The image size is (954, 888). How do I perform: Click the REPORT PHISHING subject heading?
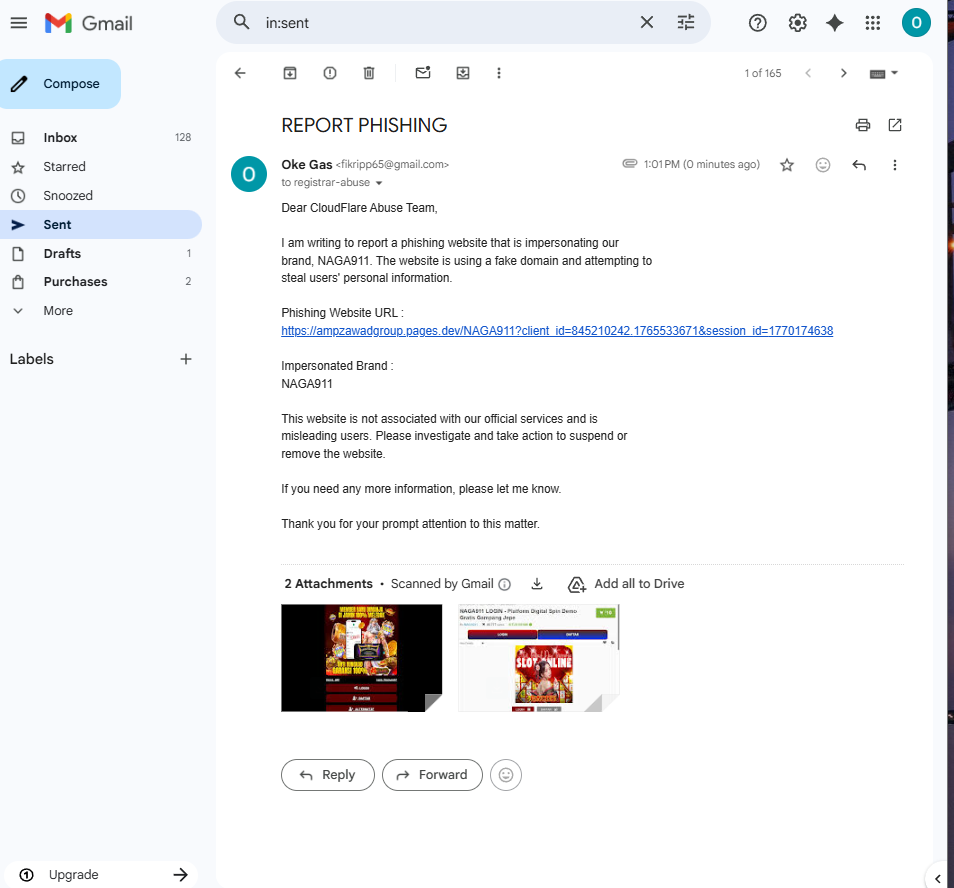pyautogui.click(x=364, y=125)
